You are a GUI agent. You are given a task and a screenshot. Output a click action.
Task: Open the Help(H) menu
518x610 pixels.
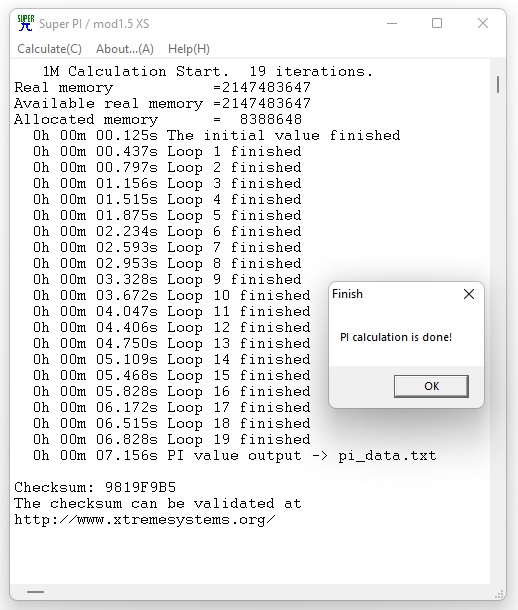[x=189, y=49]
